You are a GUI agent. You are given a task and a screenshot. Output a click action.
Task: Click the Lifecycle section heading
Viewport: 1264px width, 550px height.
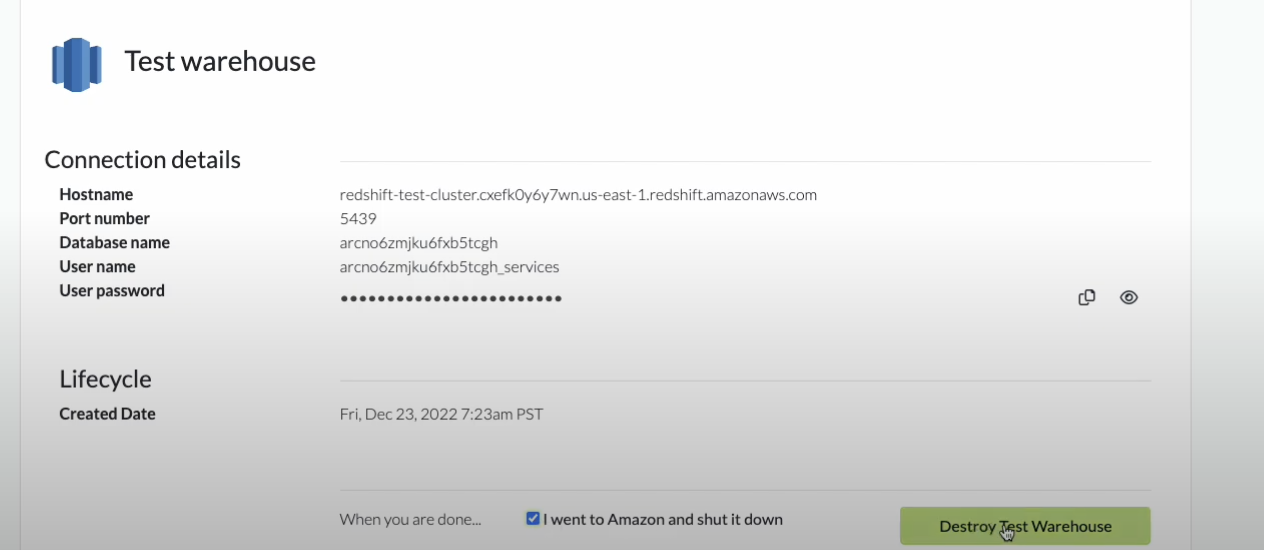[105, 379]
